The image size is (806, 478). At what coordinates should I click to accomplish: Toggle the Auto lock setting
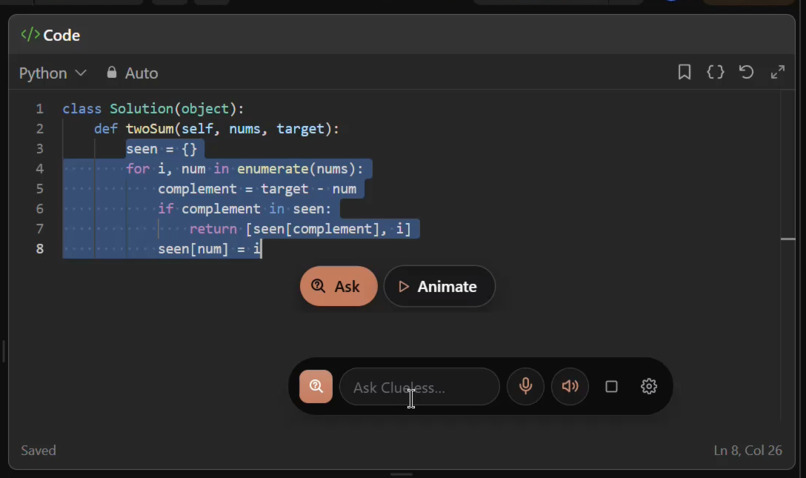click(132, 73)
